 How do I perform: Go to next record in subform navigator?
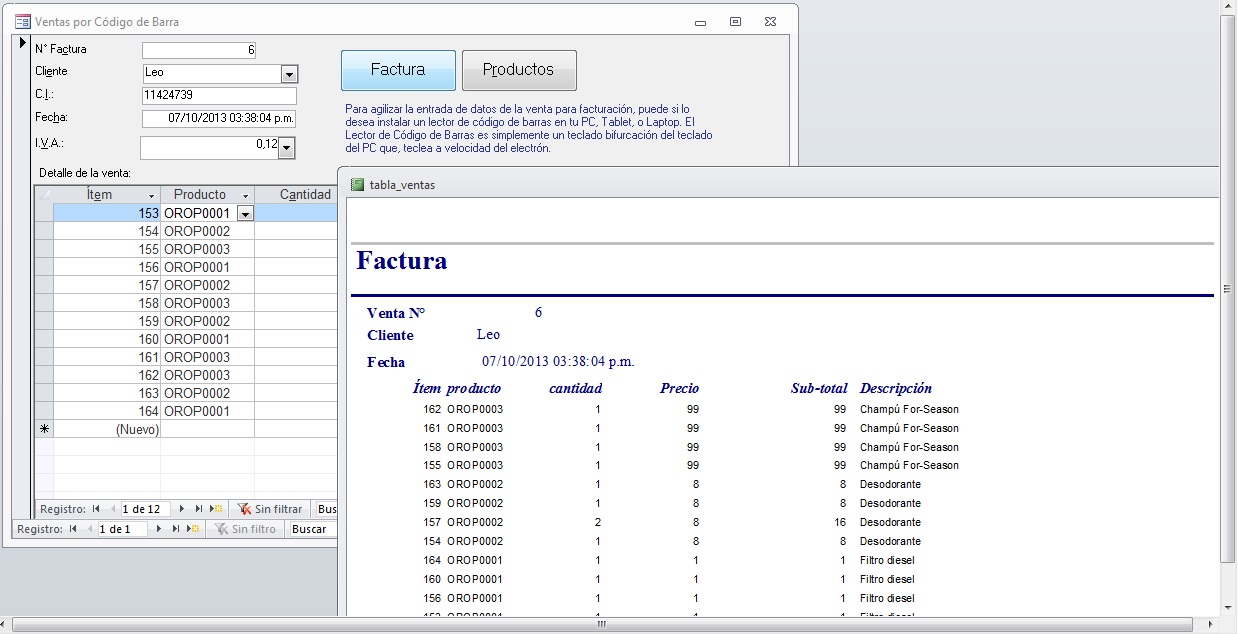(x=182, y=509)
